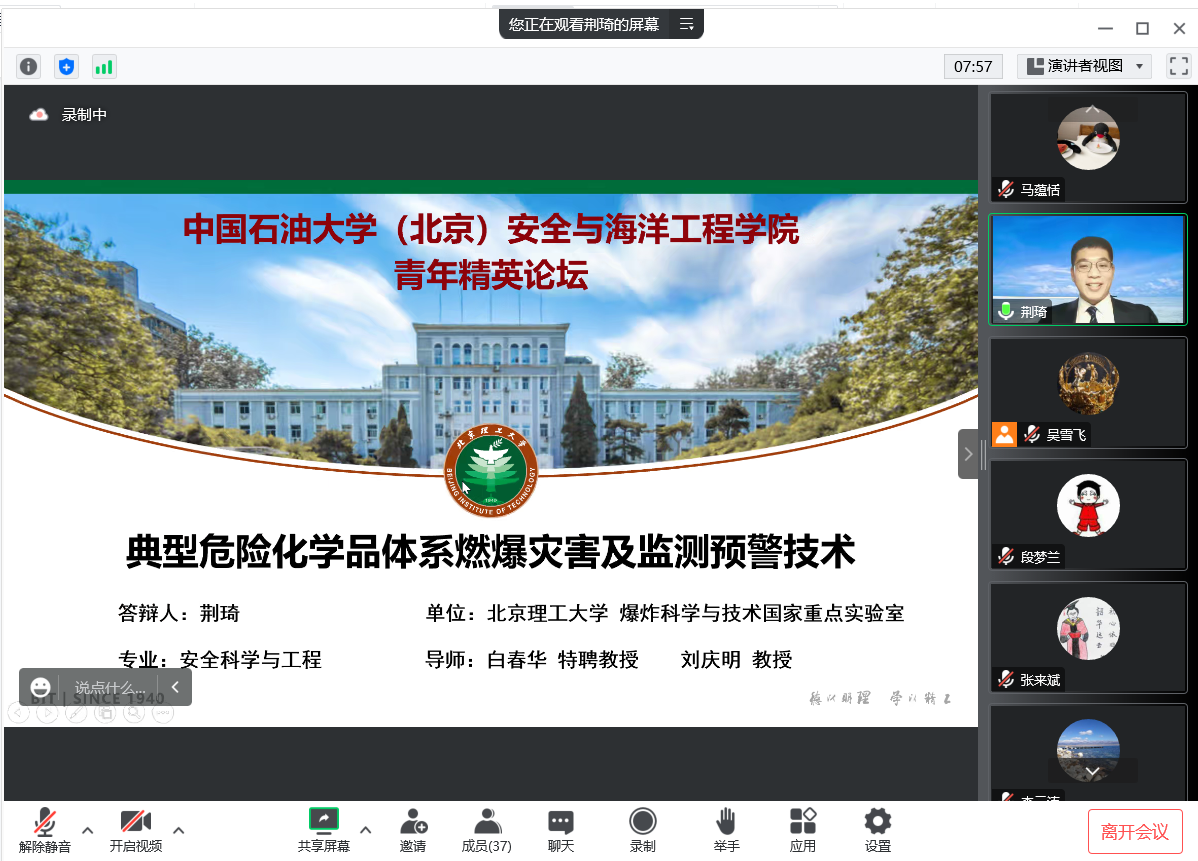Viewport: 1198px width, 861px height.
Task: Expand audio options arrow beside 解除静音
Action: [88, 830]
